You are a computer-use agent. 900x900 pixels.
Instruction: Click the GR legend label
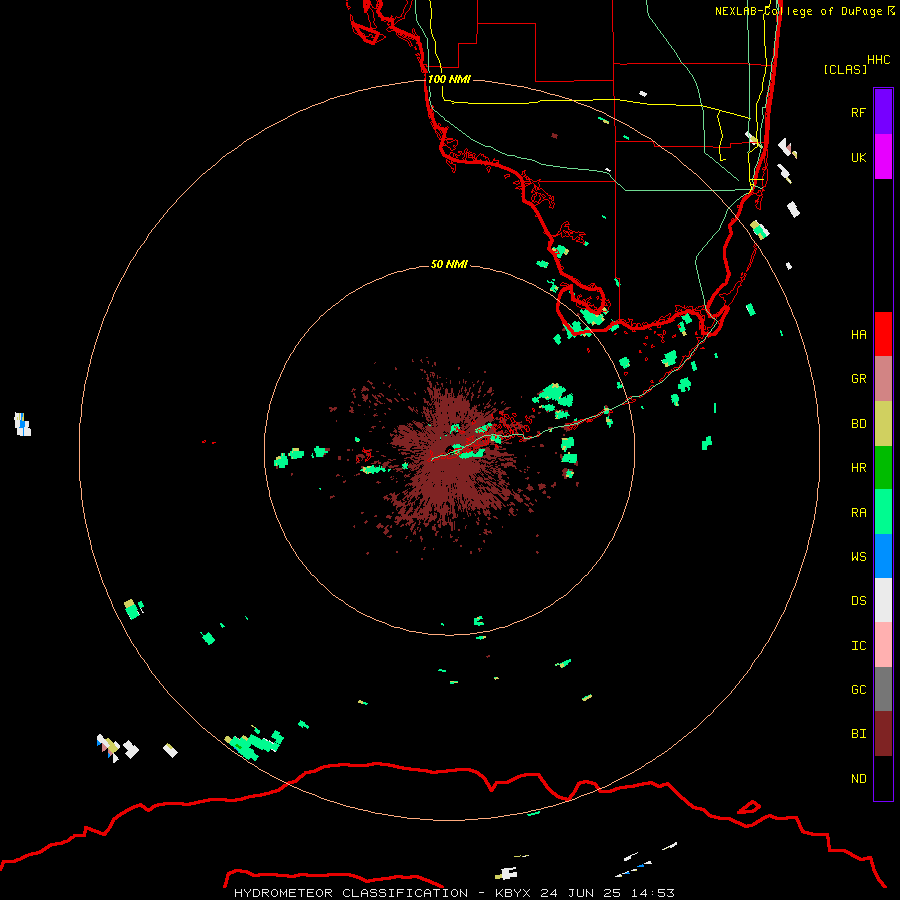[858, 379]
